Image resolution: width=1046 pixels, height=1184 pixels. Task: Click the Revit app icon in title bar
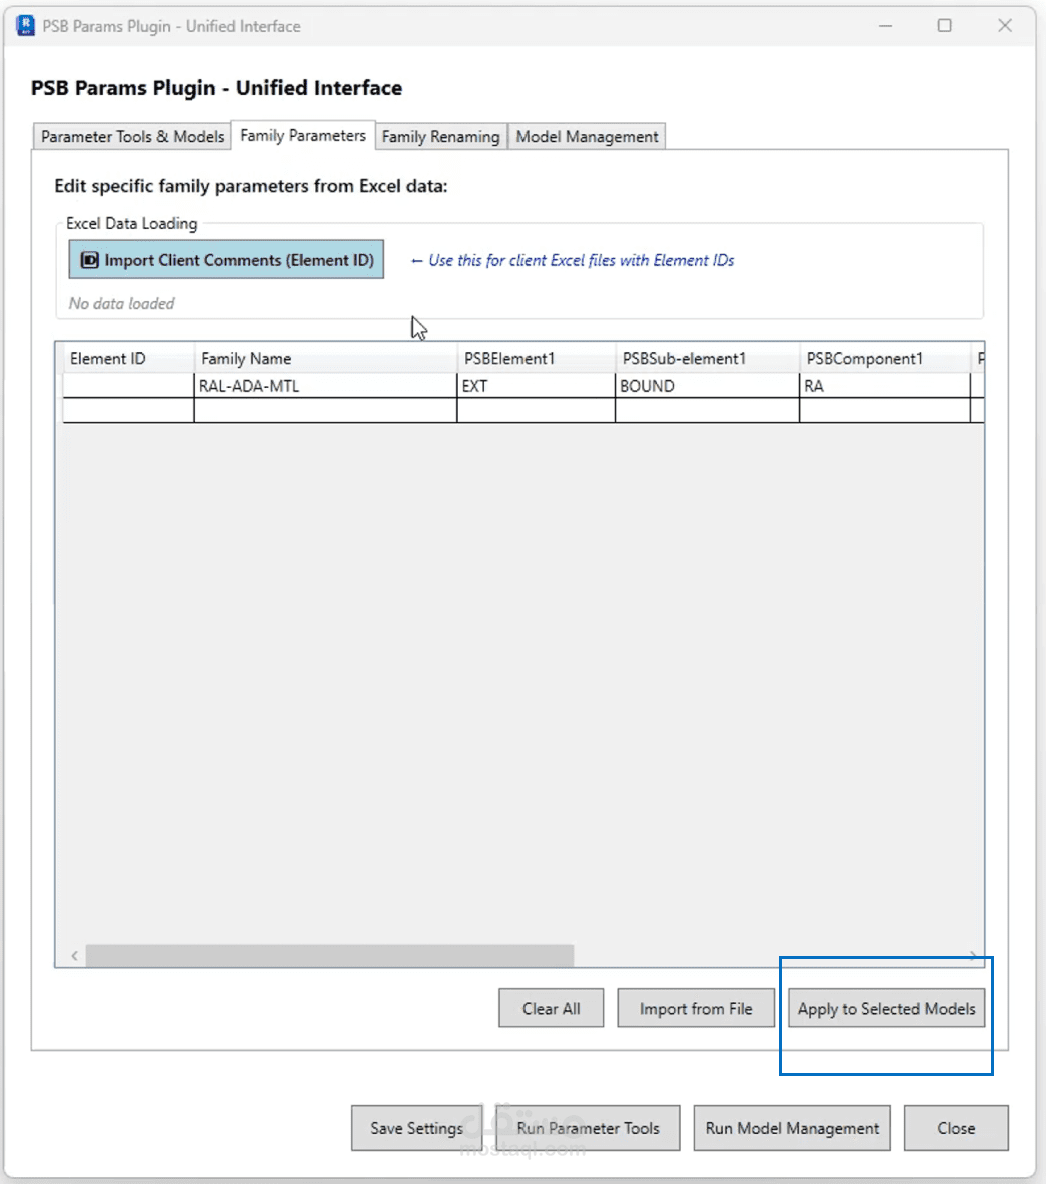25,26
